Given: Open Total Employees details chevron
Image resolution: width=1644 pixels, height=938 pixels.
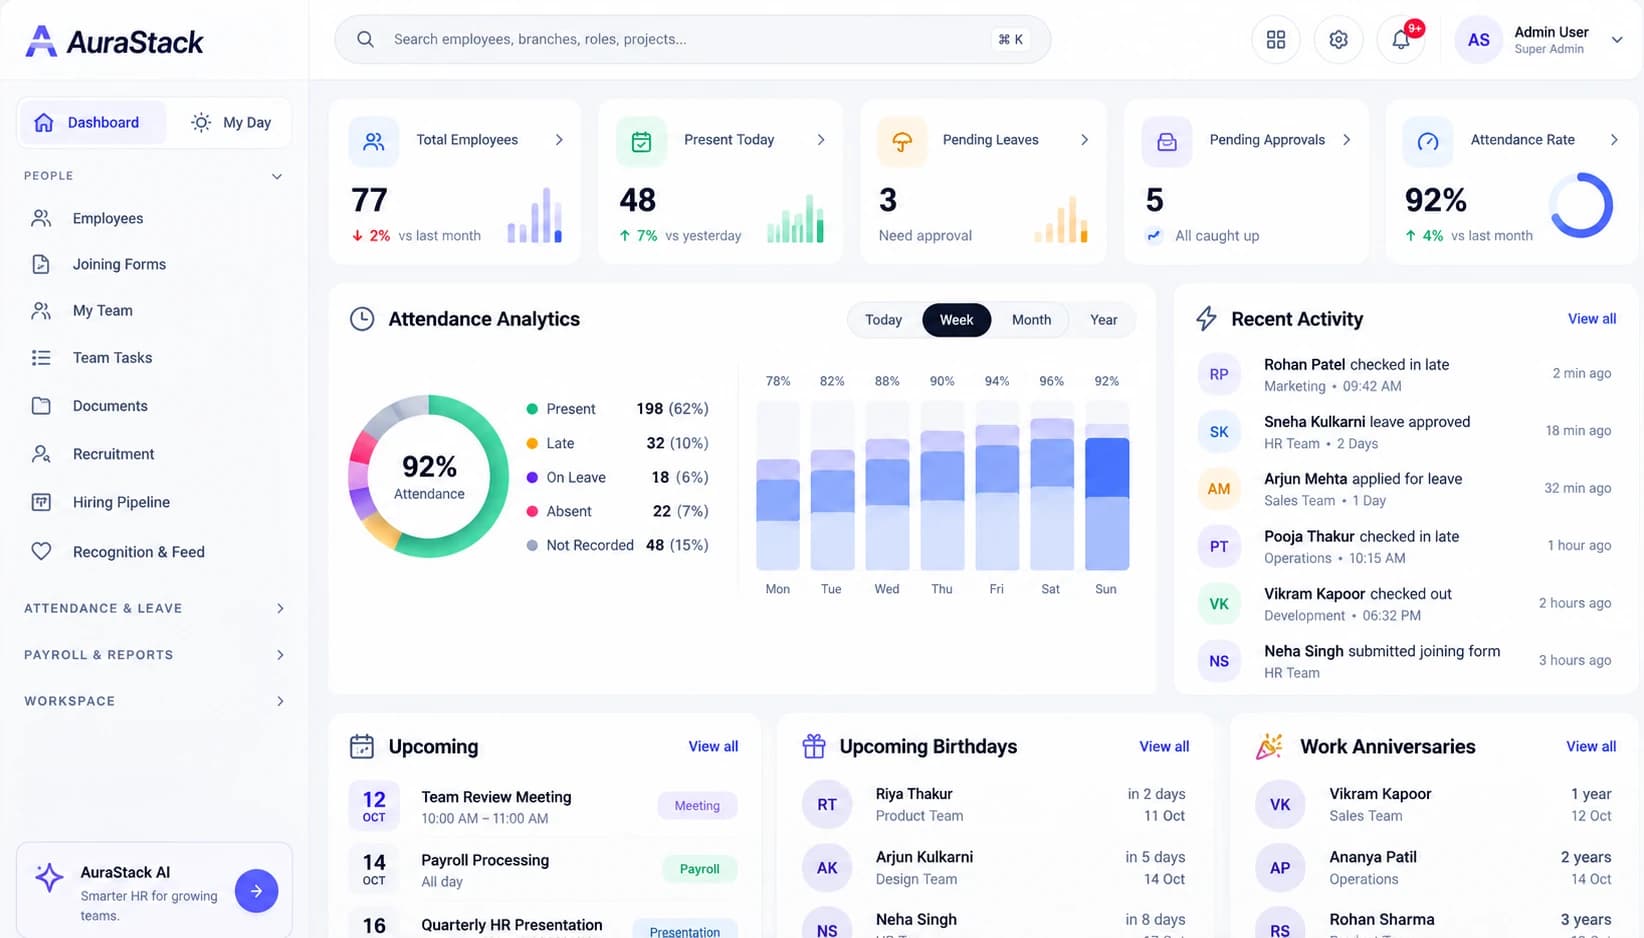Looking at the screenshot, I should tap(559, 140).
